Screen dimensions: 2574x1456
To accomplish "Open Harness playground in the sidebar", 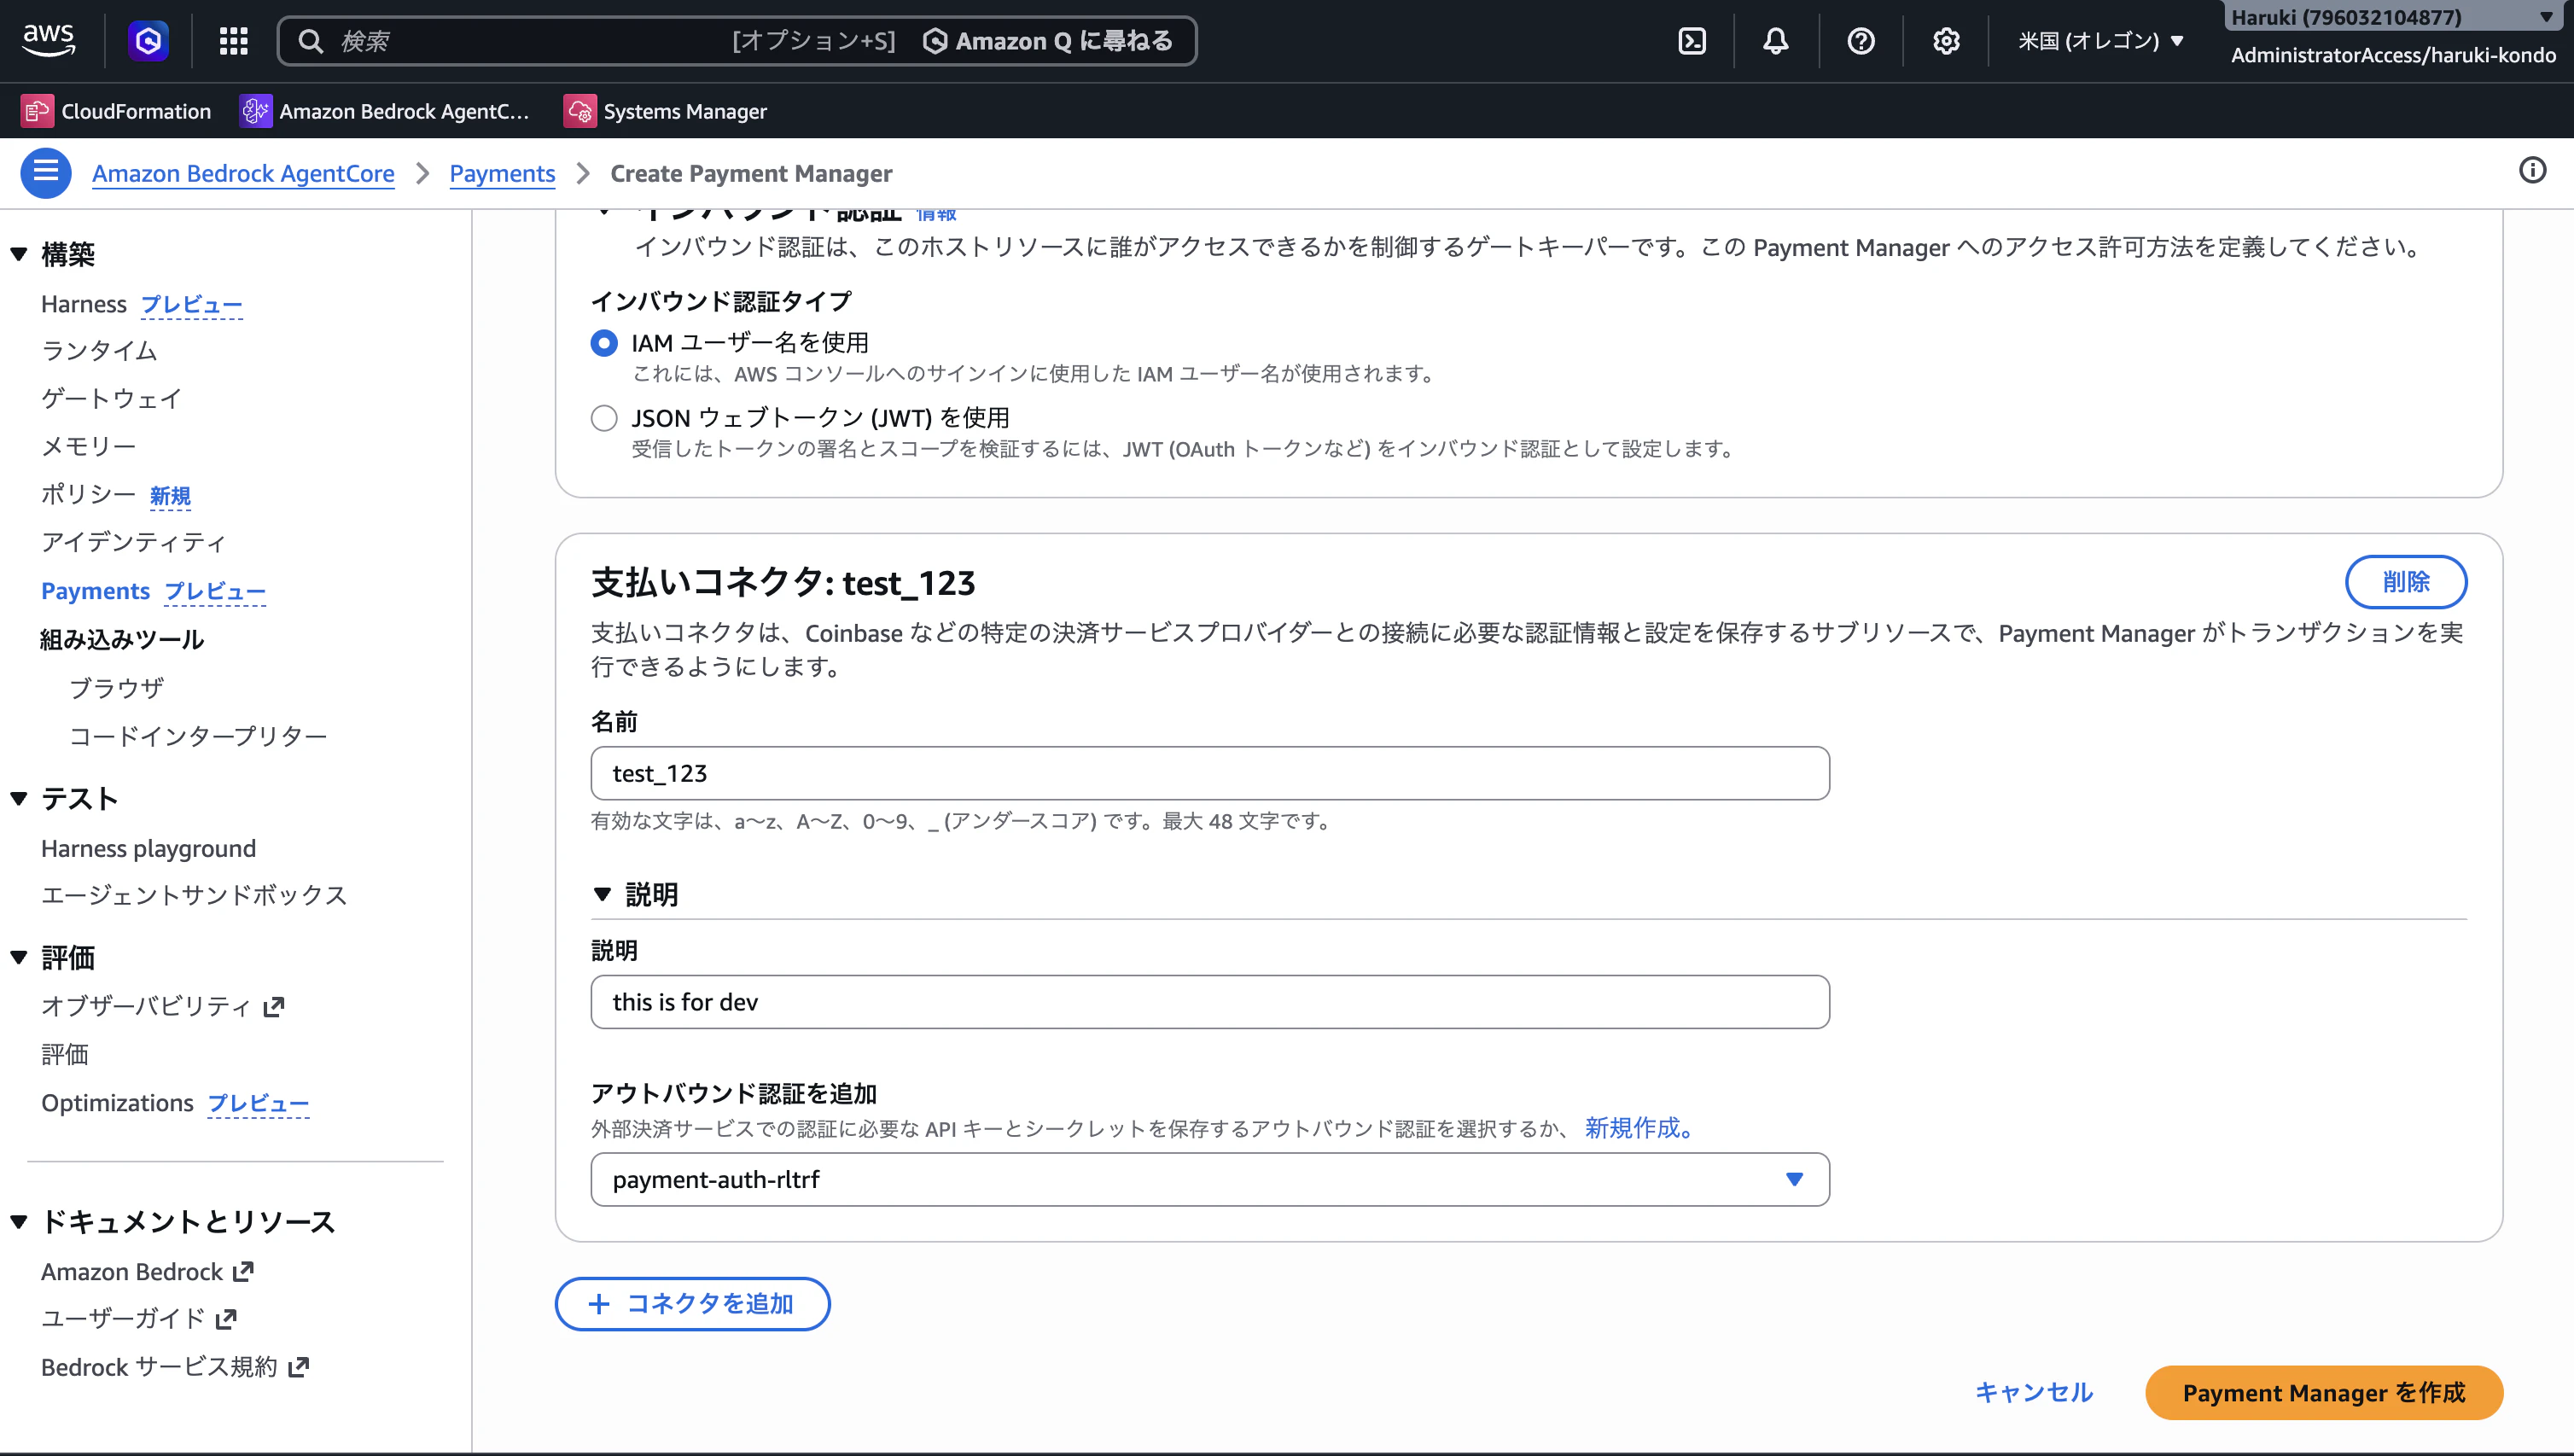I will click(148, 848).
